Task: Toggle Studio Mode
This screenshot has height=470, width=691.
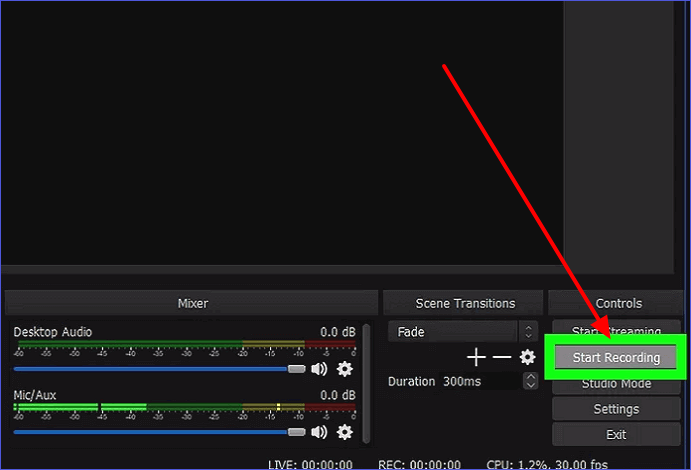Action: [x=616, y=384]
